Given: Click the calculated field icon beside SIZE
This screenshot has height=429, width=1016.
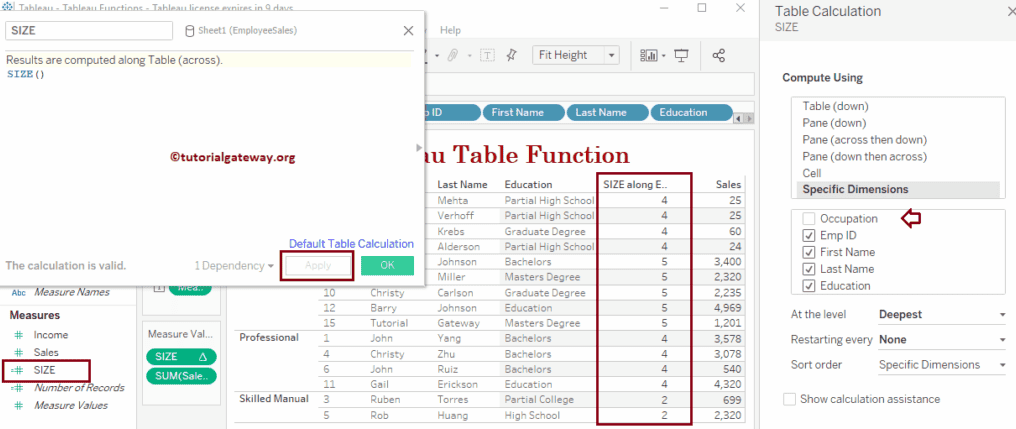Looking at the screenshot, I should pos(17,370).
